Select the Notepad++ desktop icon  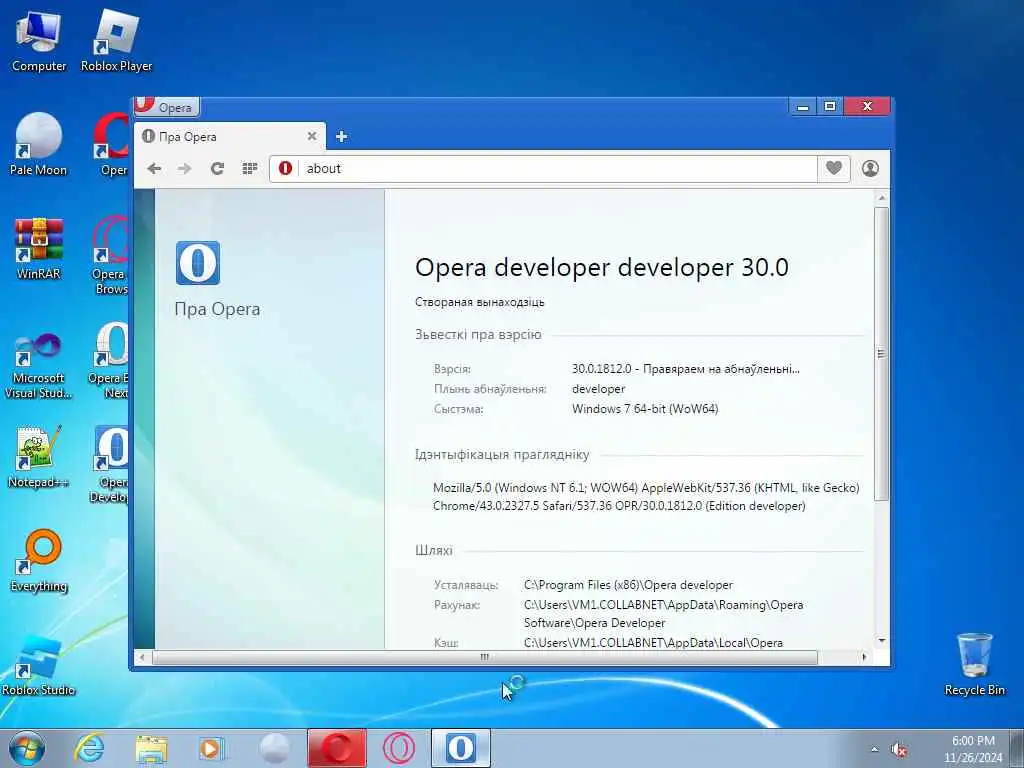(39, 457)
